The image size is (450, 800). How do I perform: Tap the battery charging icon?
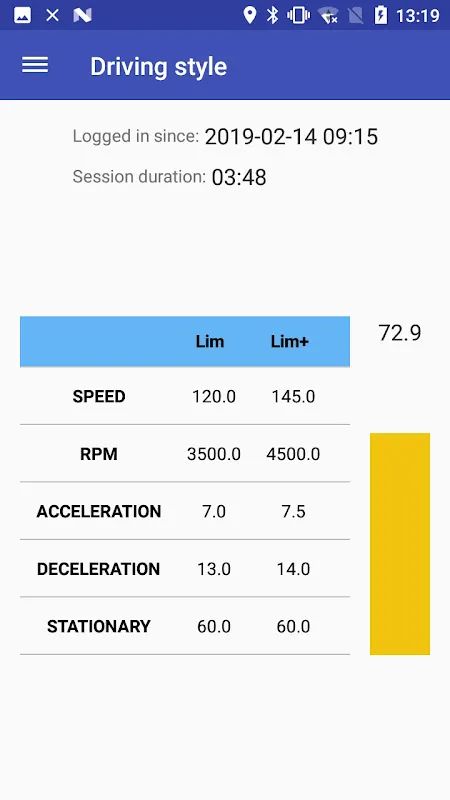[x=381, y=15]
